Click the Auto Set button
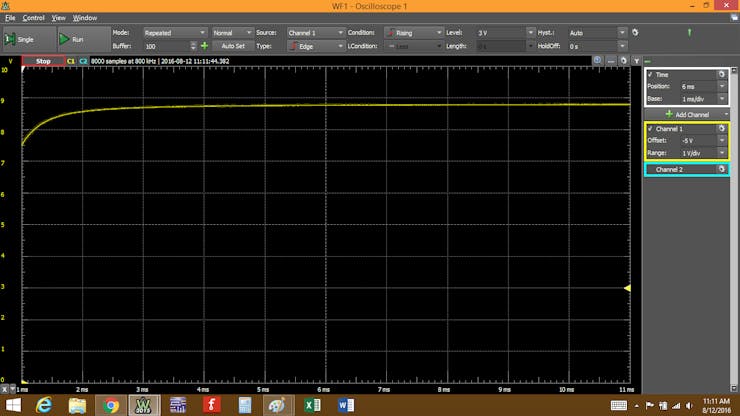 pyautogui.click(x=233, y=46)
